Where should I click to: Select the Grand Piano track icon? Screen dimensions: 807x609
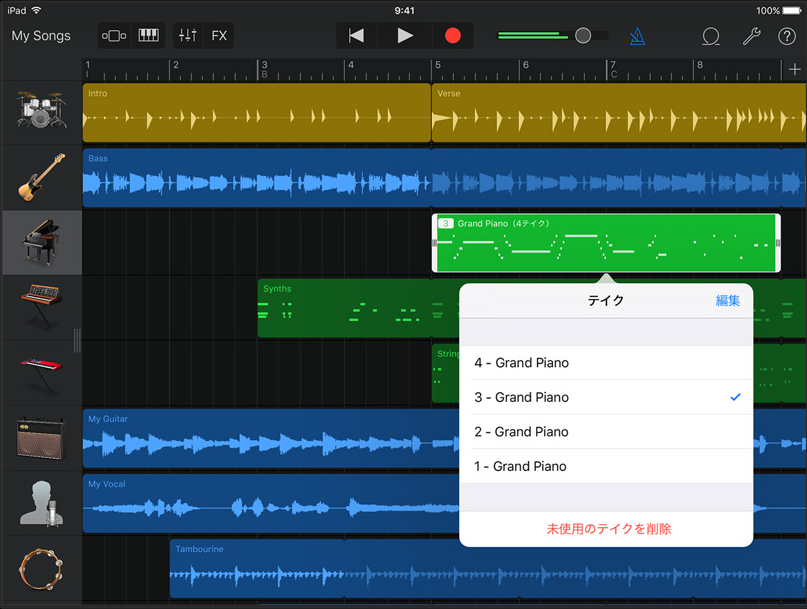pyautogui.click(x=42, y=242)
